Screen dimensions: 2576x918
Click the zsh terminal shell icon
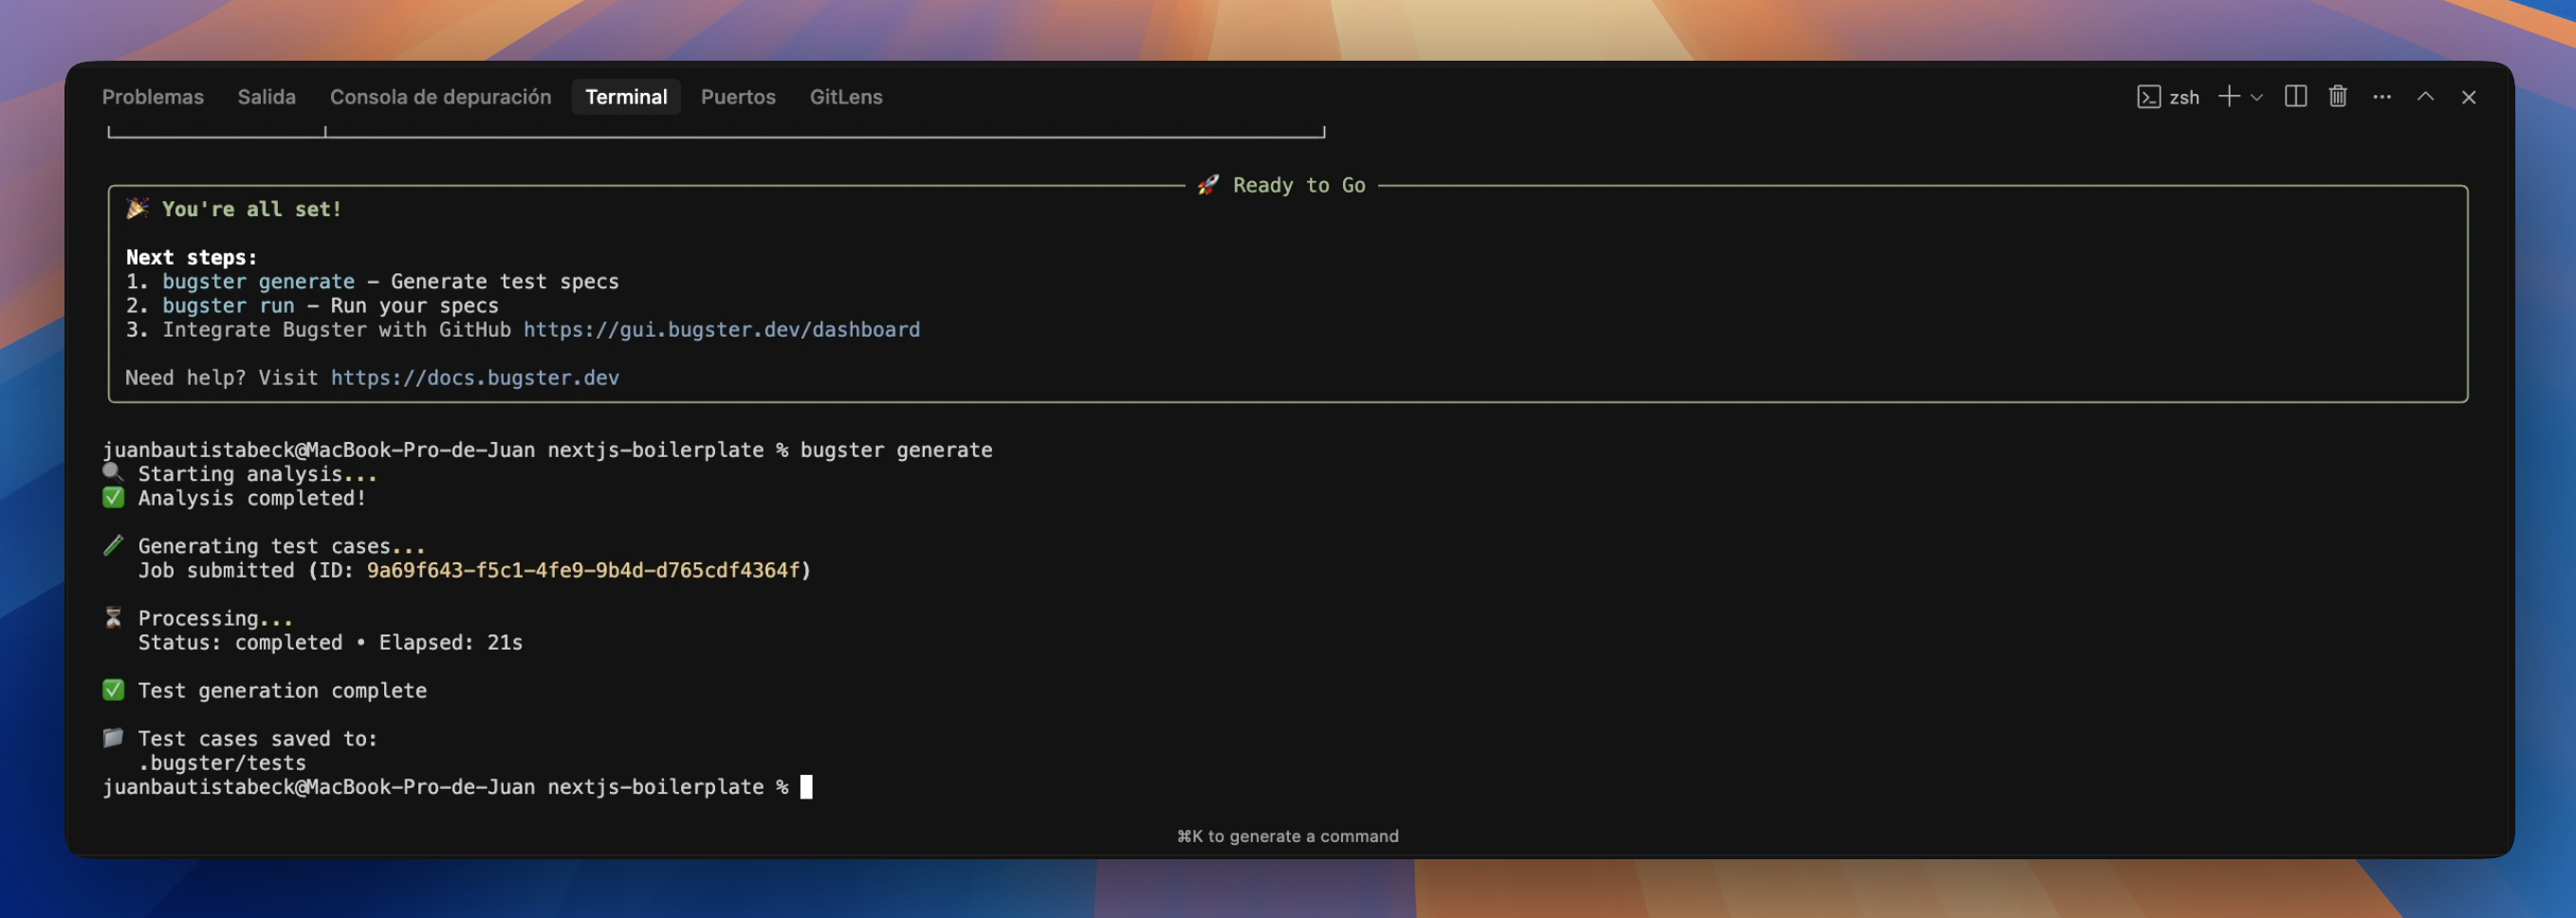(x=2148, y=97)
